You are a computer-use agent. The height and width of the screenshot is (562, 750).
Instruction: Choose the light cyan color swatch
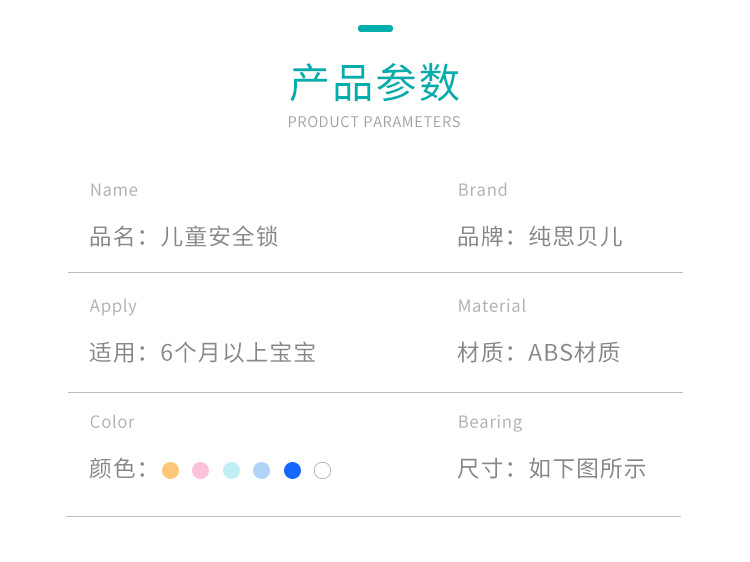[231, 470]
